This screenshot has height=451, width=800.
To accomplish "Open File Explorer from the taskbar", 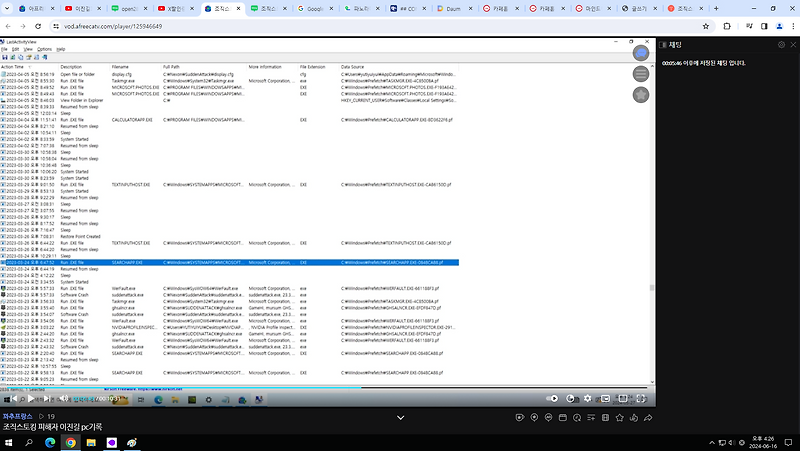I will pos(91,442).
